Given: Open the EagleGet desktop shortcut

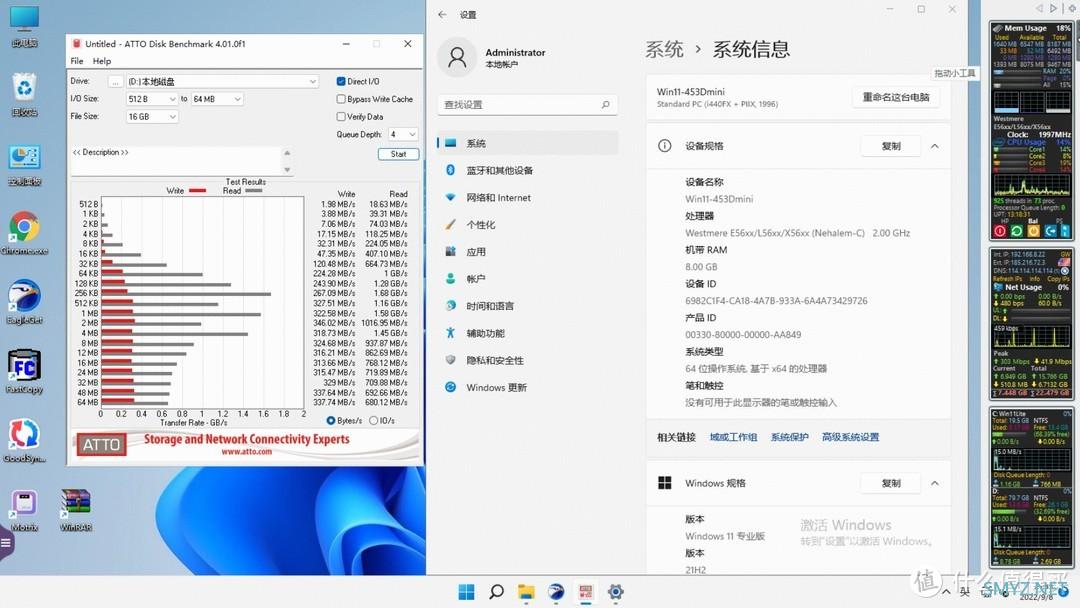Looking at the screenshot, I should (25, 302).
